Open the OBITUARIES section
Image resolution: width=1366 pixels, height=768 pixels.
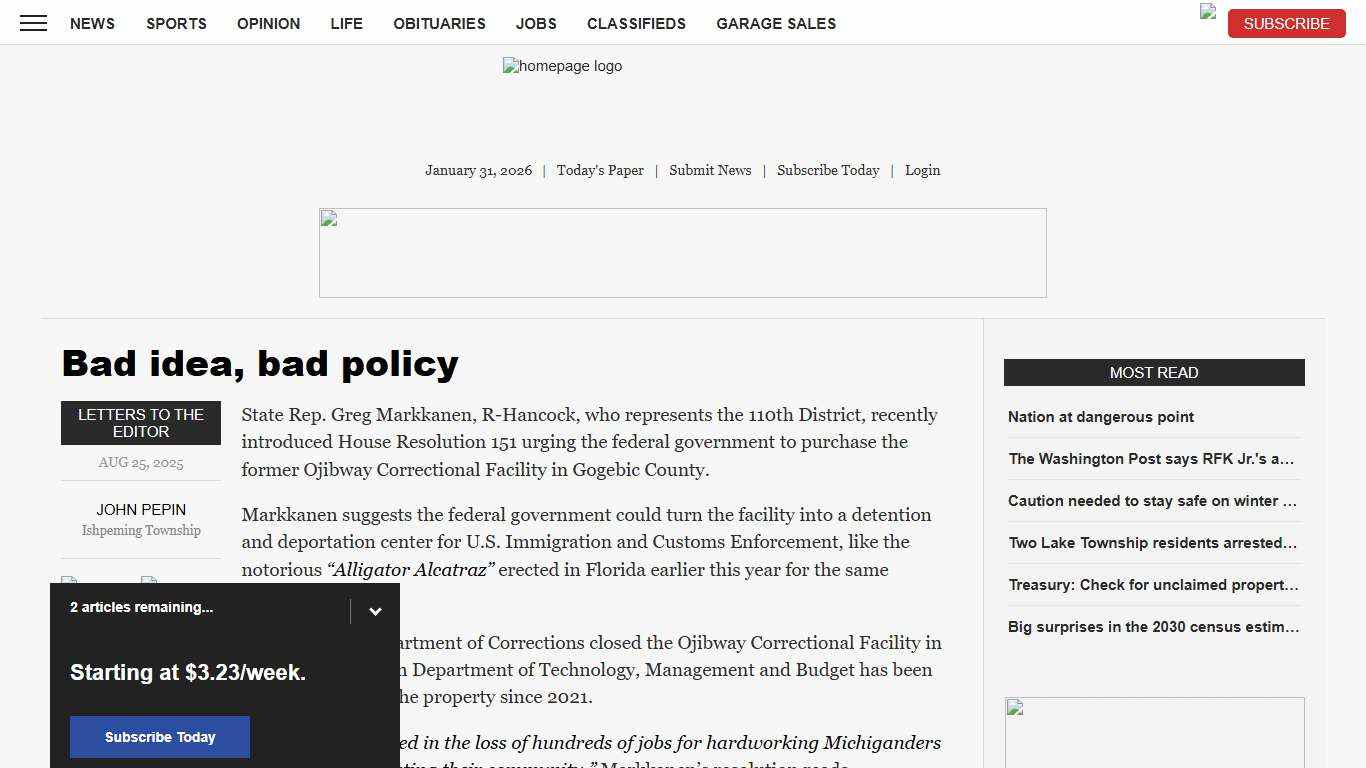coord(439,23)
